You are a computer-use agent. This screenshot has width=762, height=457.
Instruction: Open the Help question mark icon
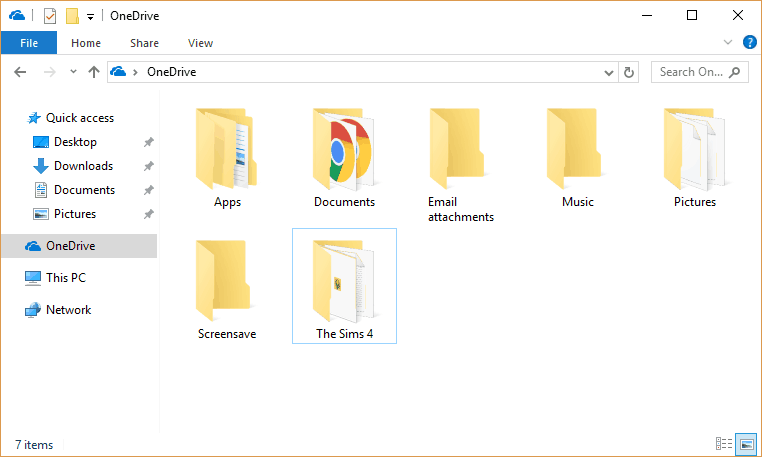point(749,42)
